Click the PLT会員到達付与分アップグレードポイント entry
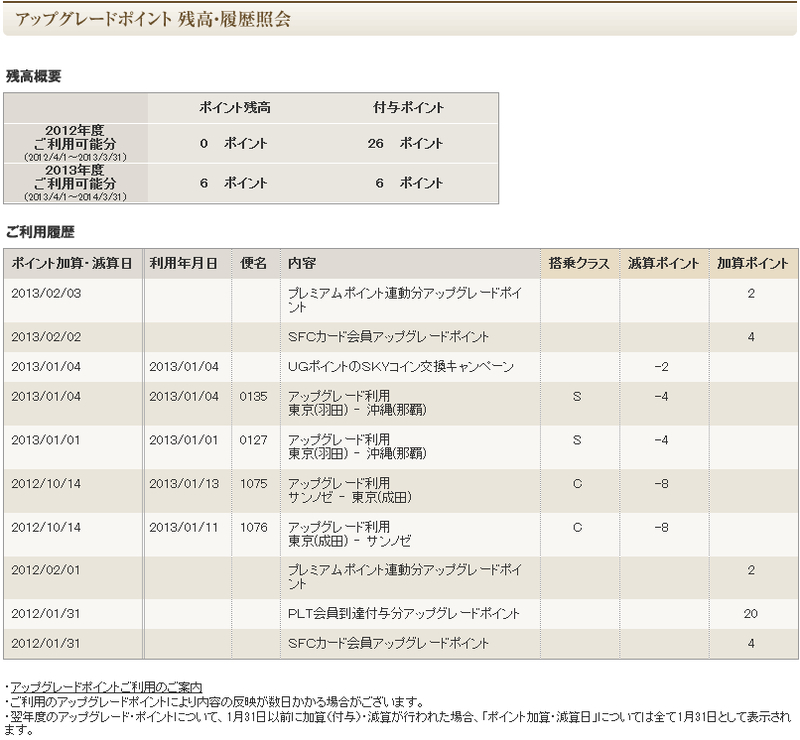800x740 pixels. pos(404,613)
